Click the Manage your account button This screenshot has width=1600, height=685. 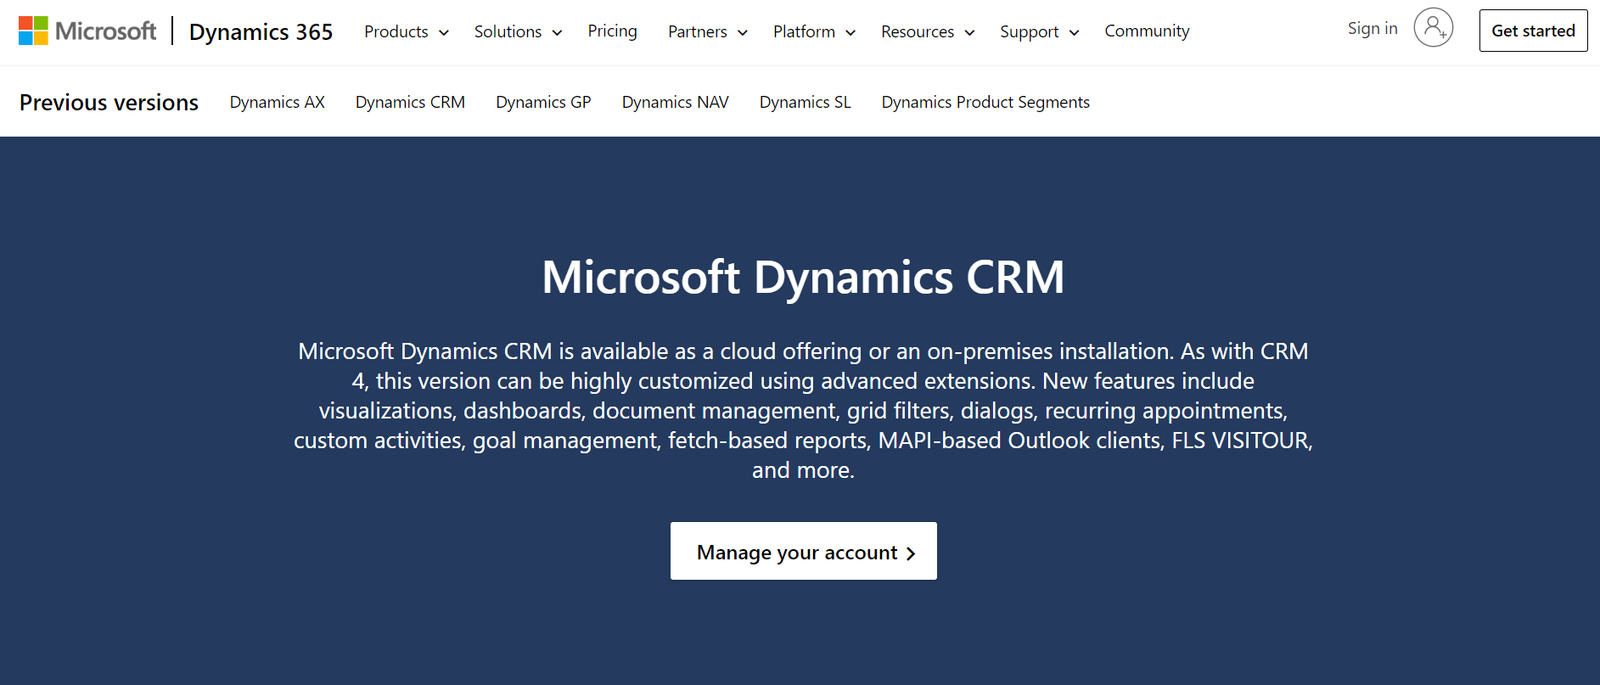click(x=803, y=551)
